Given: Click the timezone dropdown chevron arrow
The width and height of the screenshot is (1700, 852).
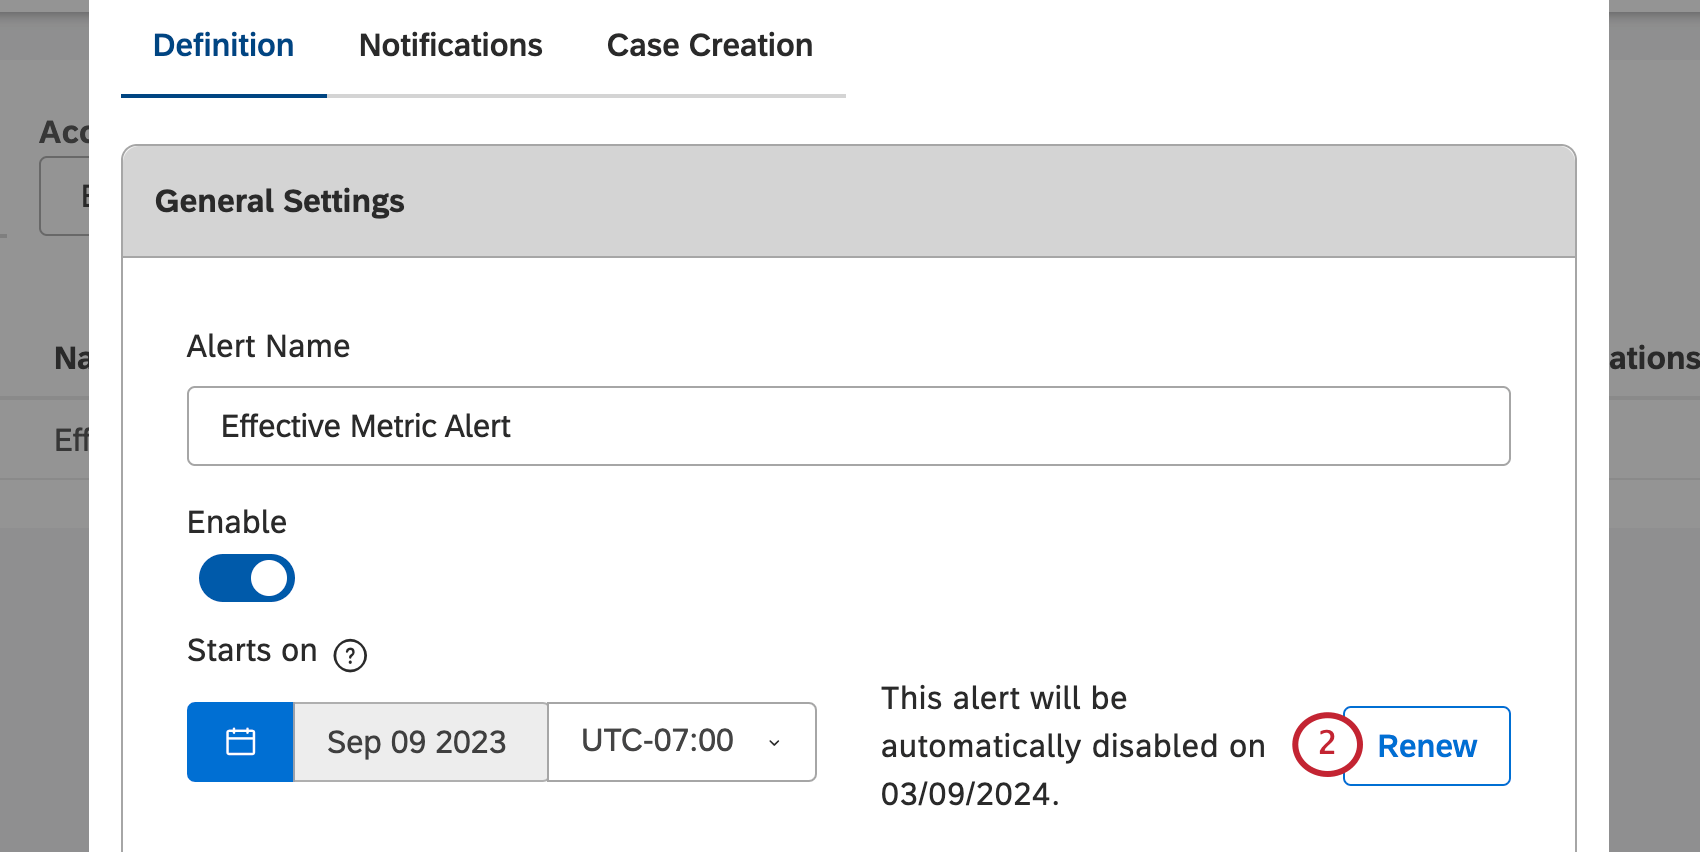Looking at the screenshot, I should pos(774,744).
